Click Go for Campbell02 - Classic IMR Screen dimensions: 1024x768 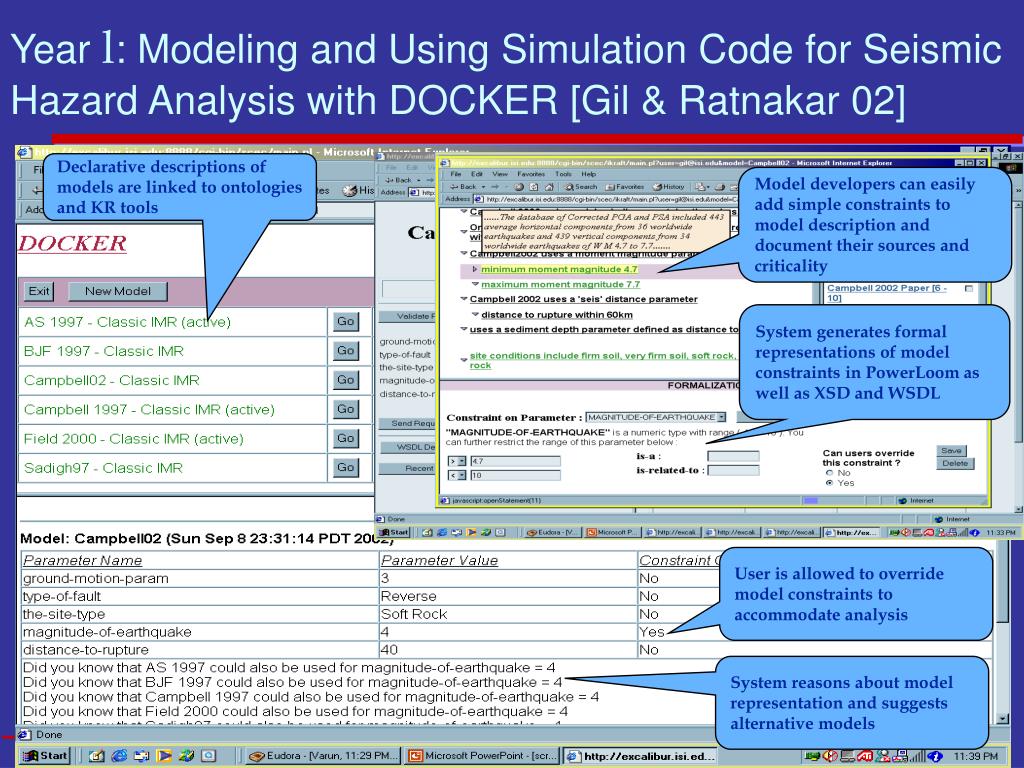coord(345,380)
